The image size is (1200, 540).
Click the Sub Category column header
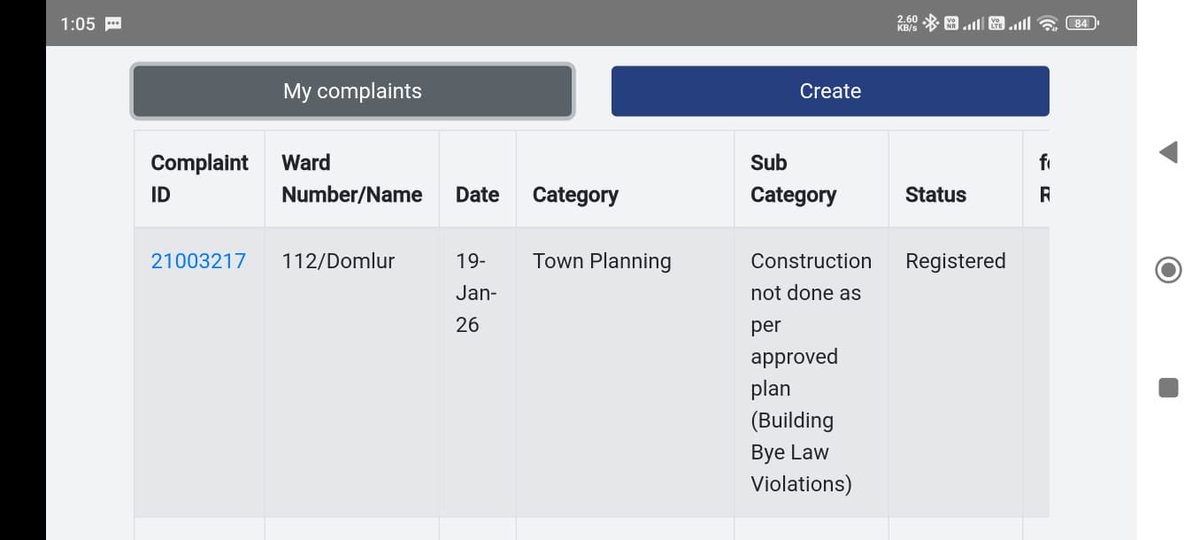click(x=811, y=179)
